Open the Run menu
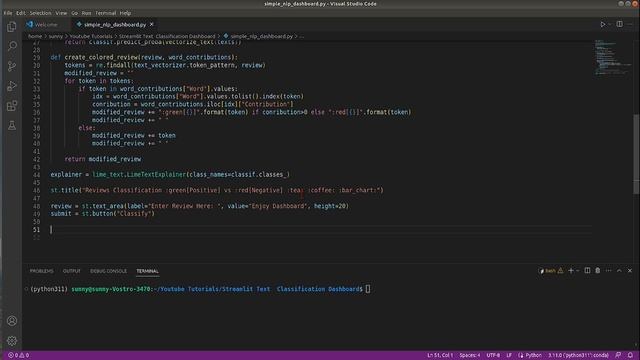640x360 pixels. tap(87, 13)
